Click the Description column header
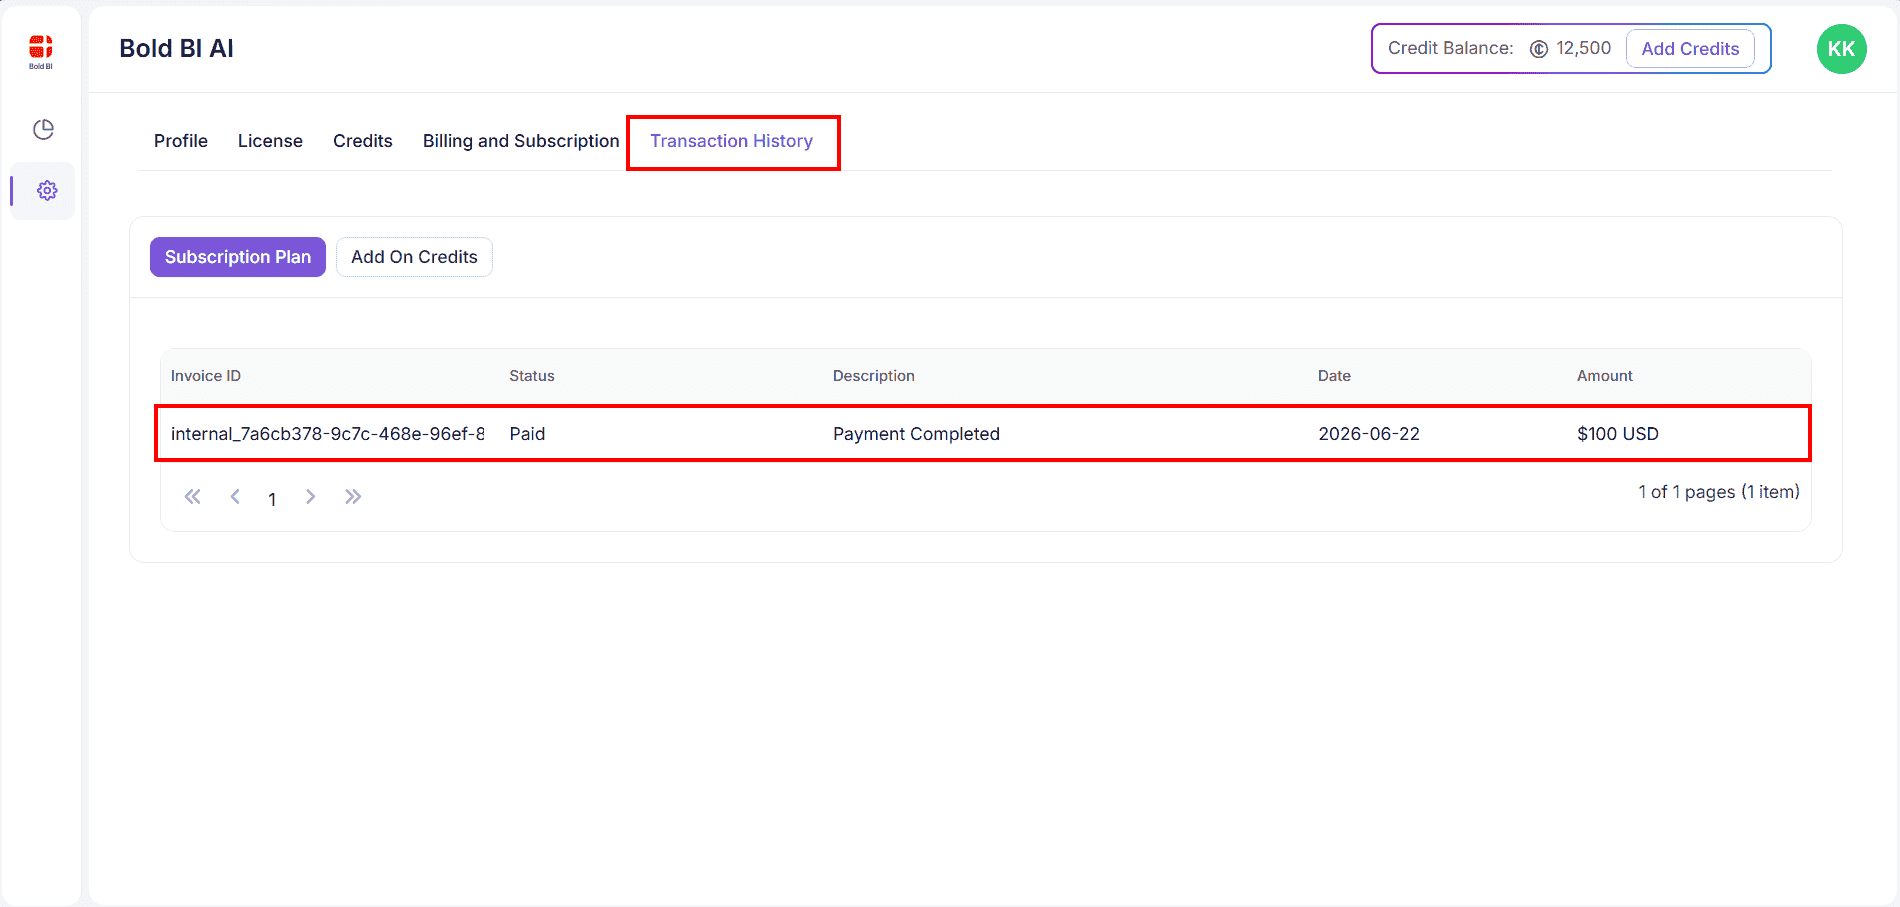 874,376
